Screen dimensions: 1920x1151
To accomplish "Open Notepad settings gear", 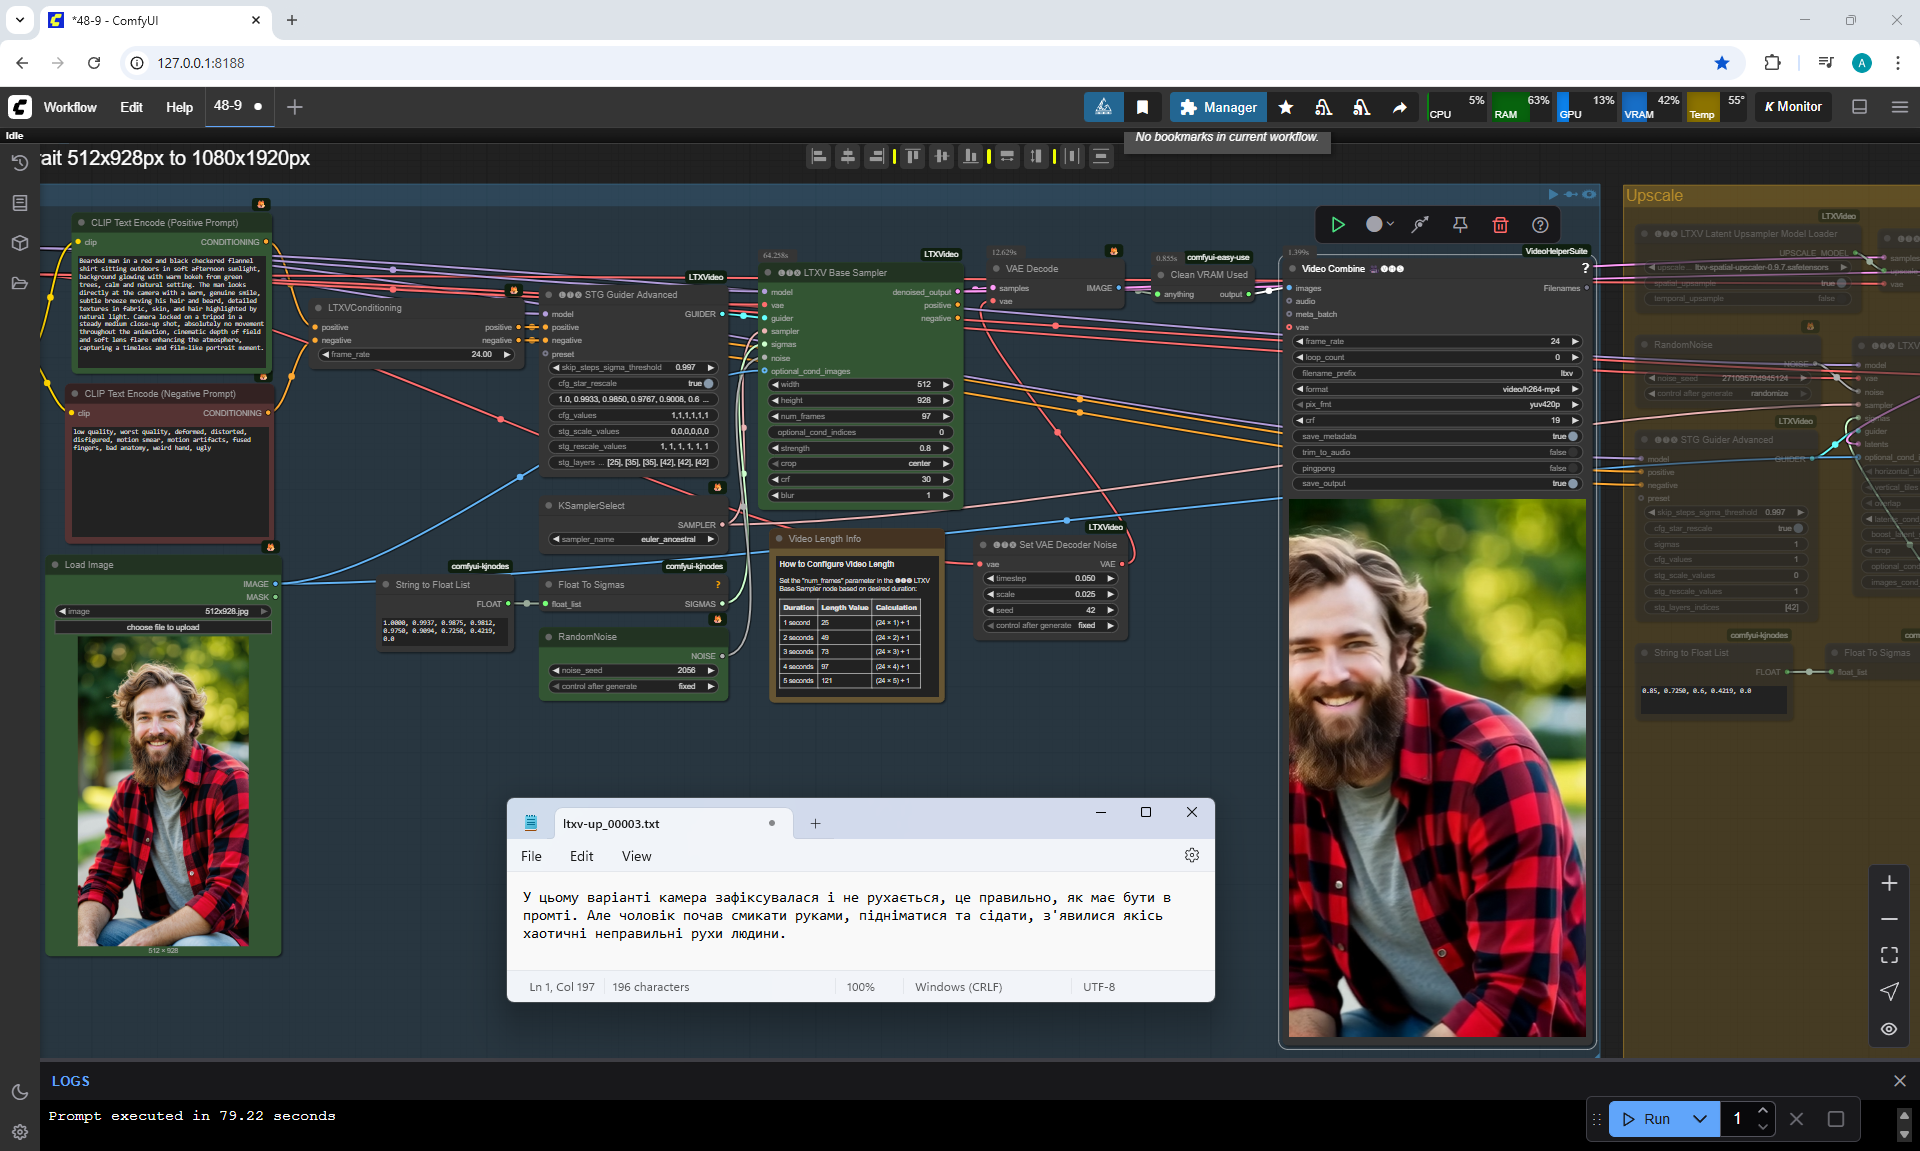I will coord(1191,855).
